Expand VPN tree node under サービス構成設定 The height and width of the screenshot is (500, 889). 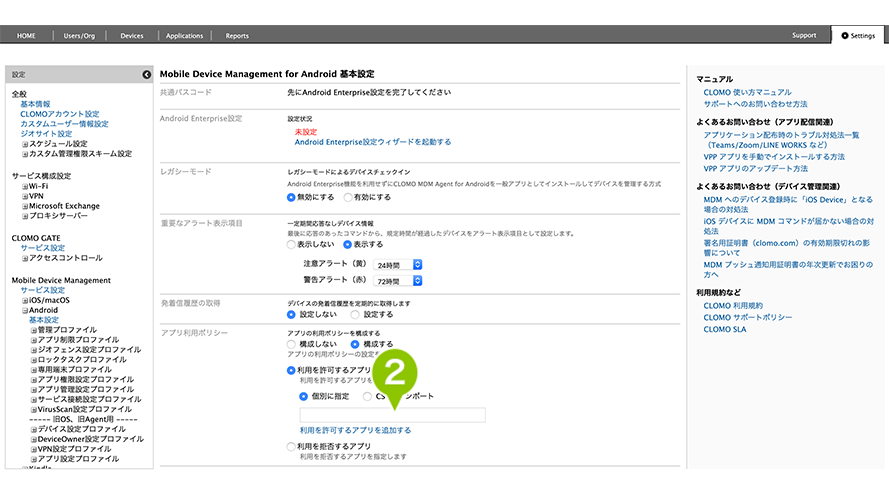click(25, 196)
